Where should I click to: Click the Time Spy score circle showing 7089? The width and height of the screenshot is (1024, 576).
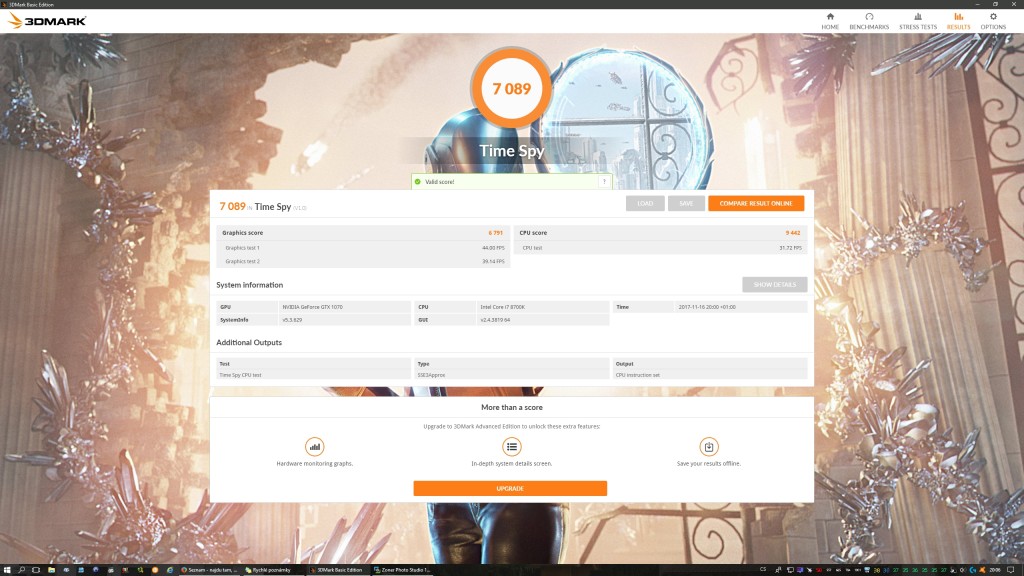(x=512, y=88)
